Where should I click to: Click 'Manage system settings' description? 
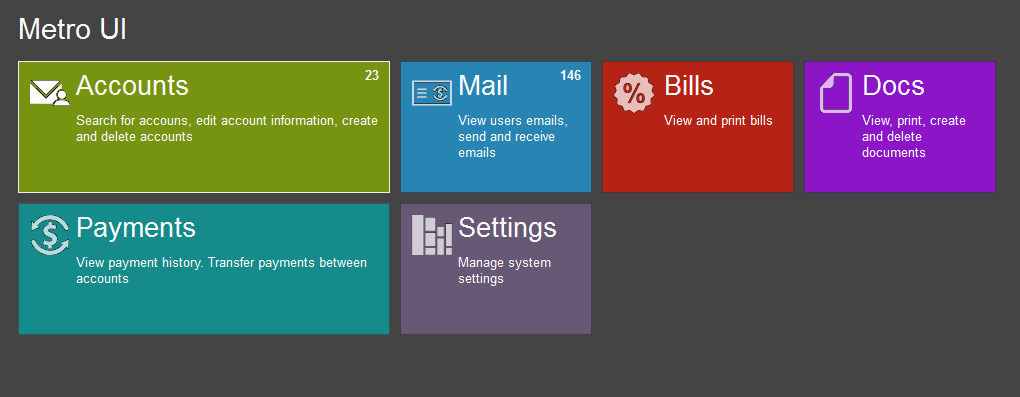505,271
